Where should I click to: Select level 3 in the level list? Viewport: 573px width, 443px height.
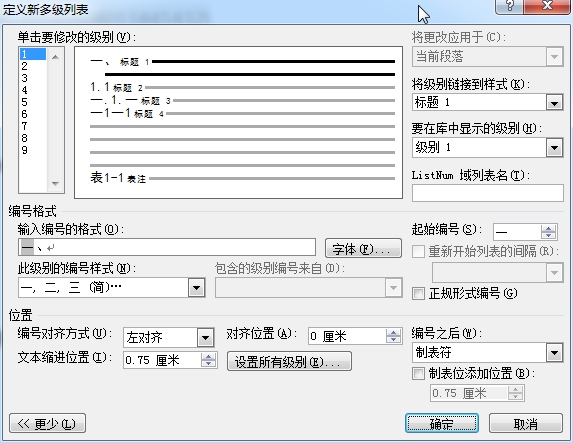(33, 78)
